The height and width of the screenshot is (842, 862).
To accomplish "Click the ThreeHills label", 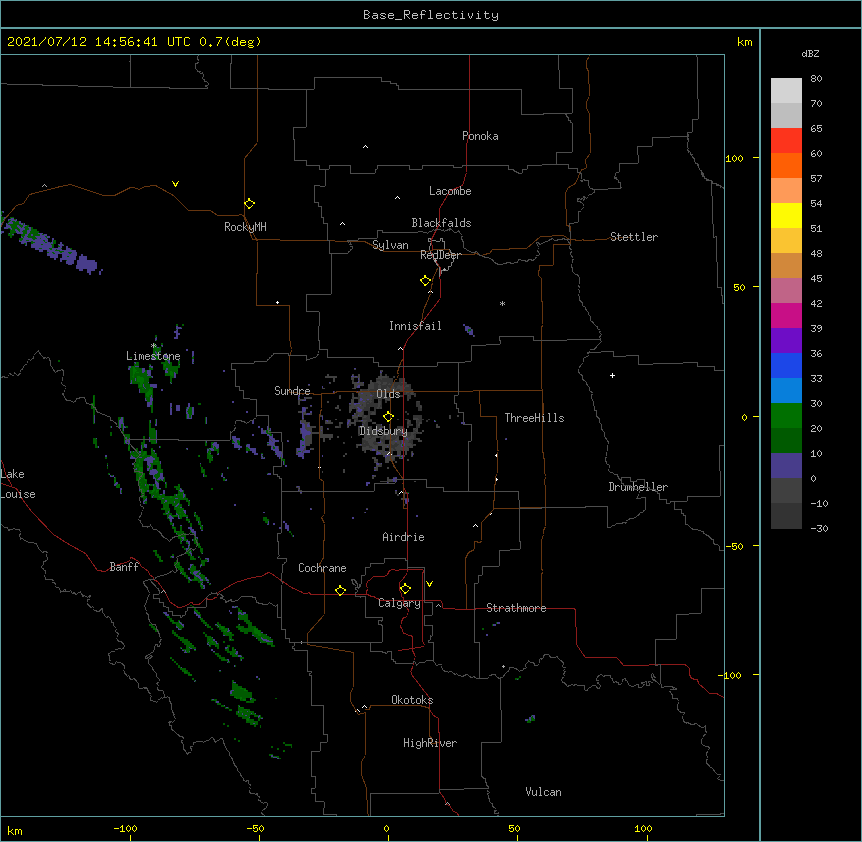I will tap(534, 418).
